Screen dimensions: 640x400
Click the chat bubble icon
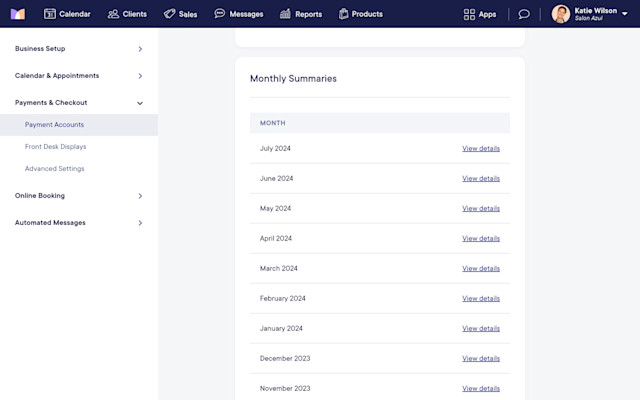click(x=524, y=14)
